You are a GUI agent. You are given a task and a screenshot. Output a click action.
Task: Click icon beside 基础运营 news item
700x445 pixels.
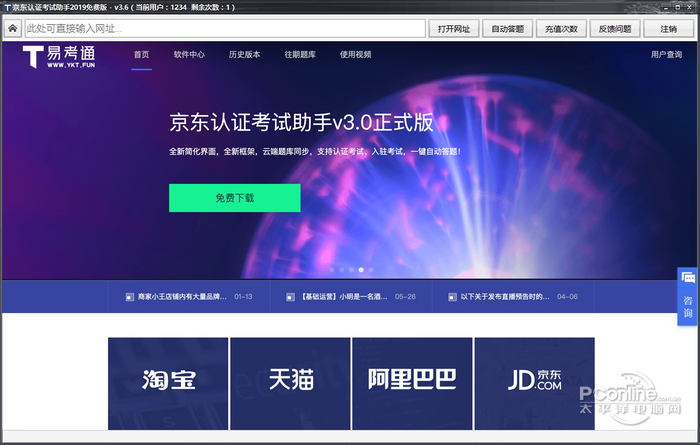pos(290,297)
